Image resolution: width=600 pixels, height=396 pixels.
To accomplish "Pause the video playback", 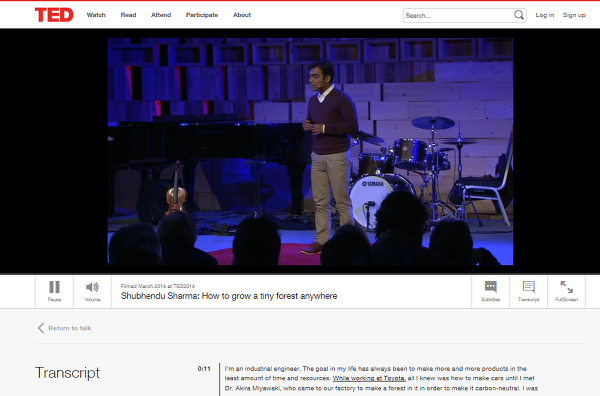I will tap(54, 292).
